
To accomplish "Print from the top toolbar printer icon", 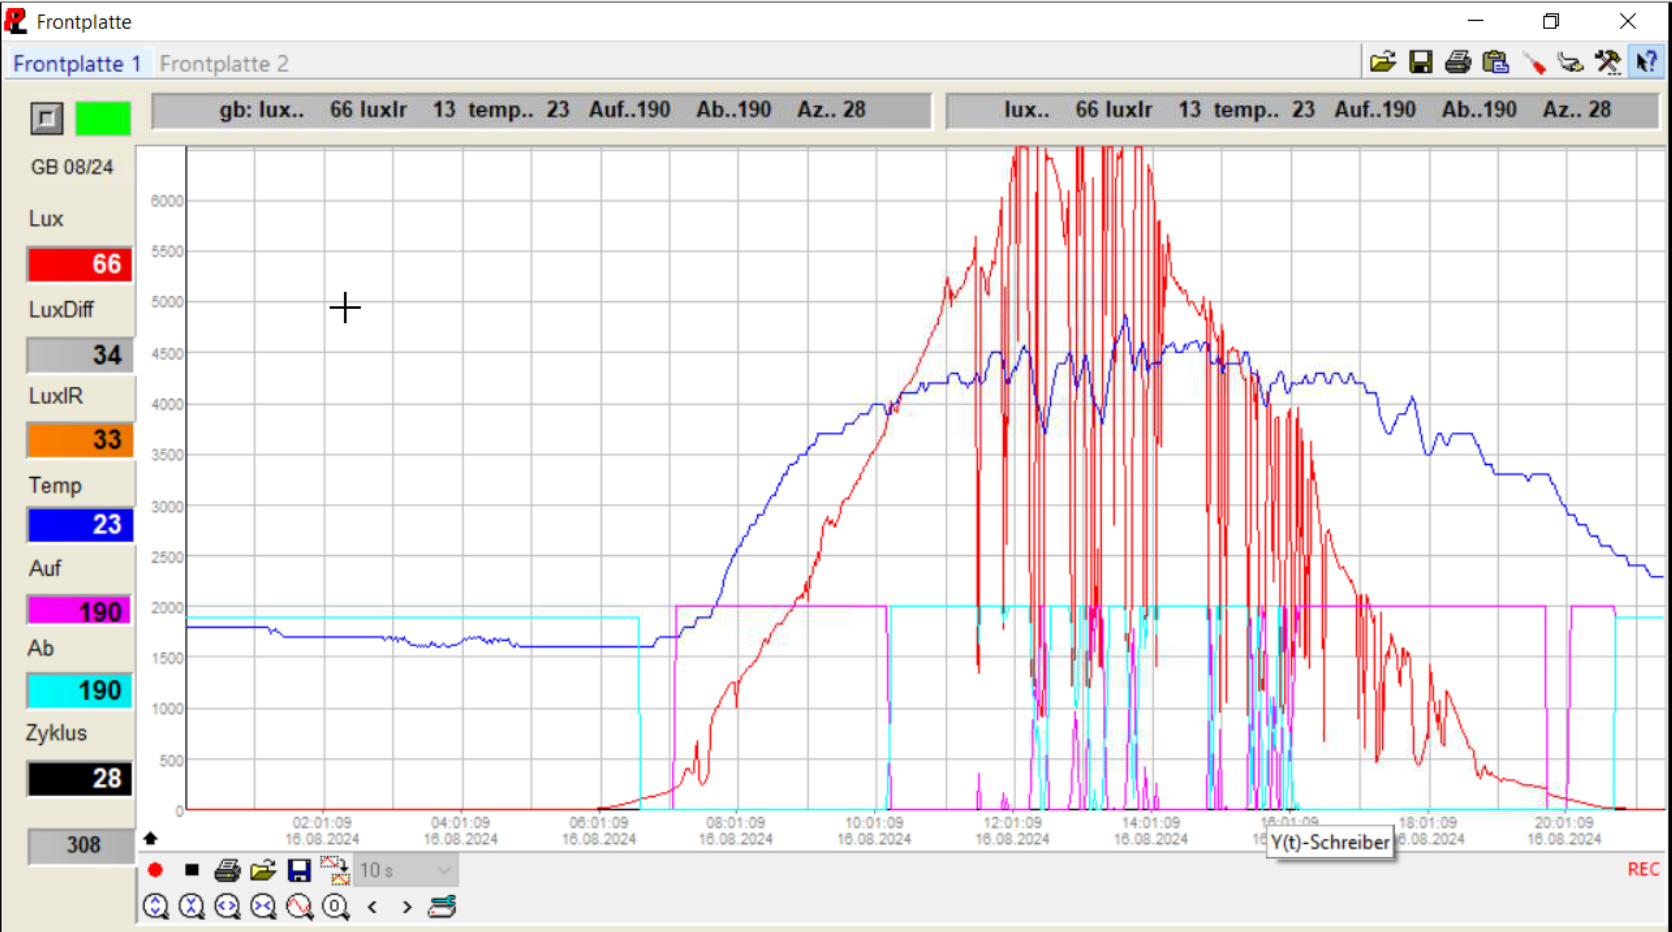I will [x=1458, y=62].
